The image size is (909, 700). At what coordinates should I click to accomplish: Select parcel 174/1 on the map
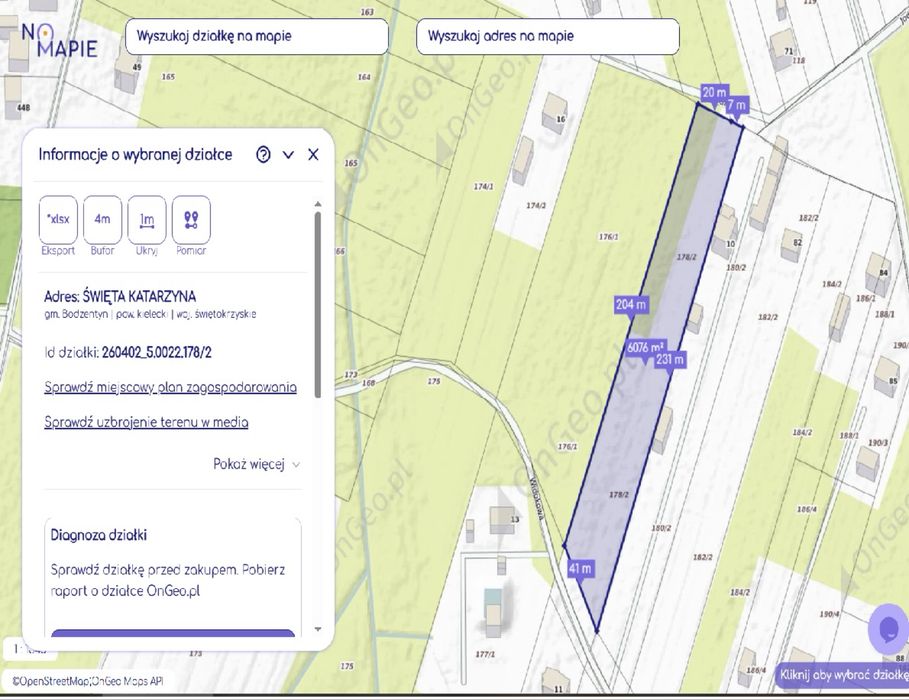(x=483, y=187)
